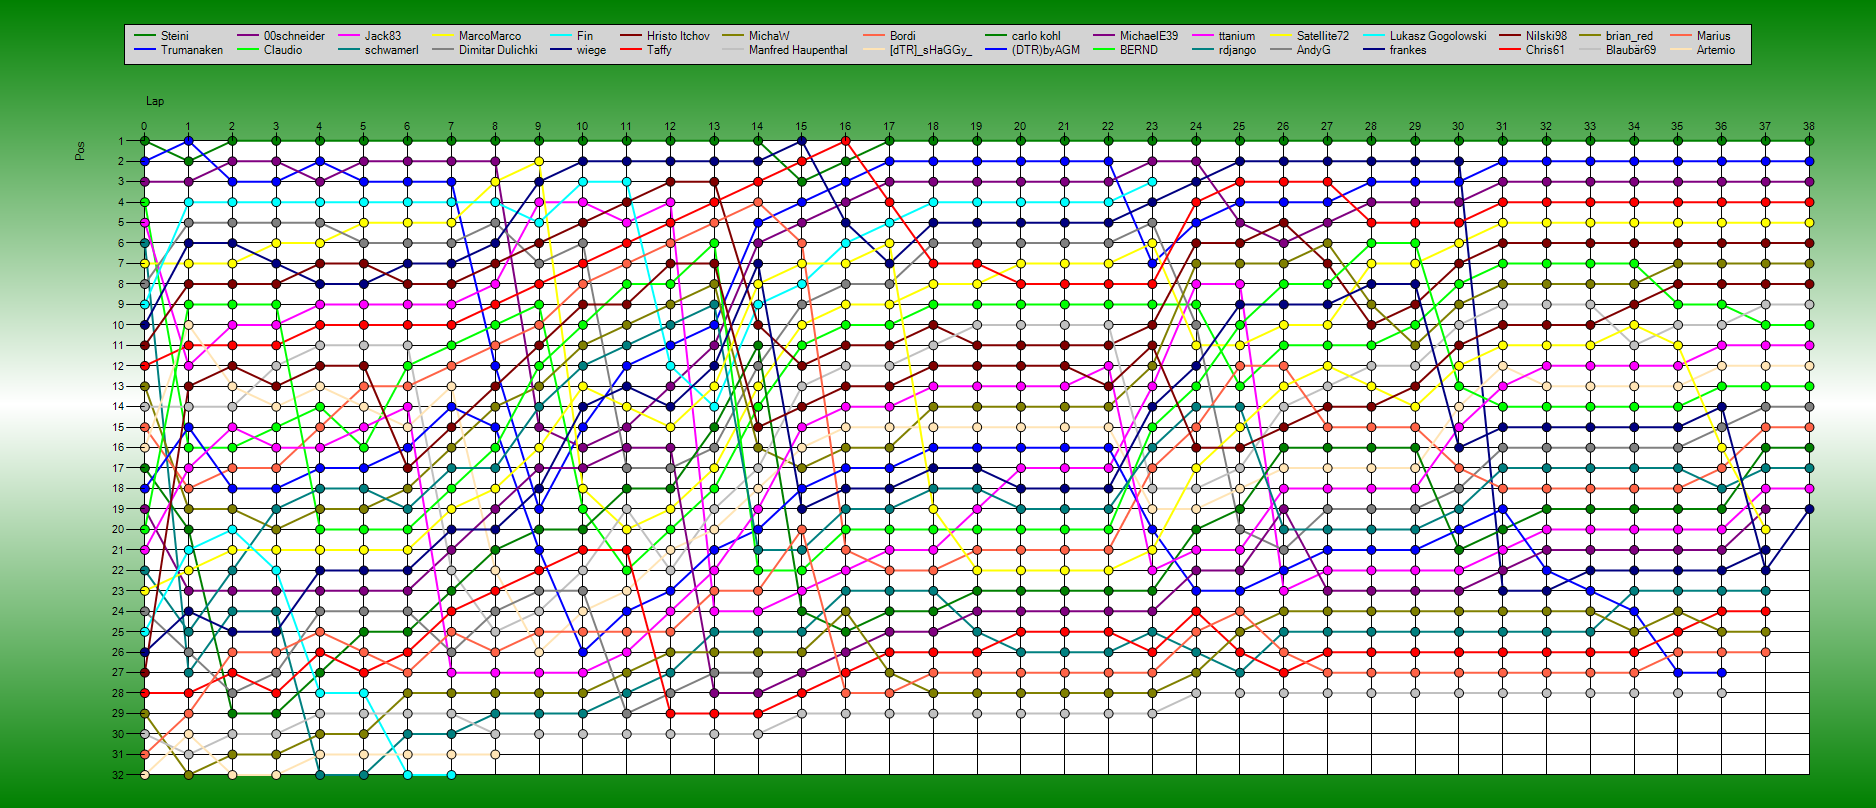Click the blue marker at lap 38 position 2

click(x=1809, y=161)
